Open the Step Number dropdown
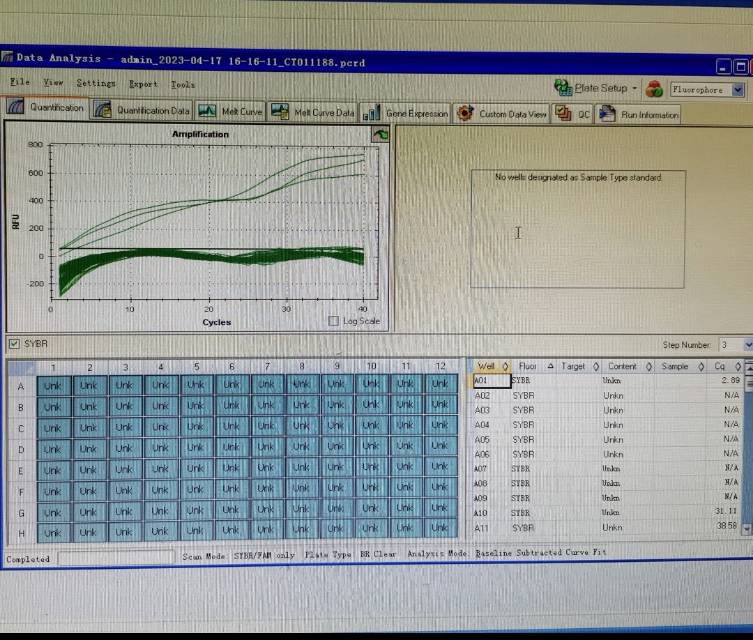The width and height of the screenshot is (753, 640). [x=748, y=345]
